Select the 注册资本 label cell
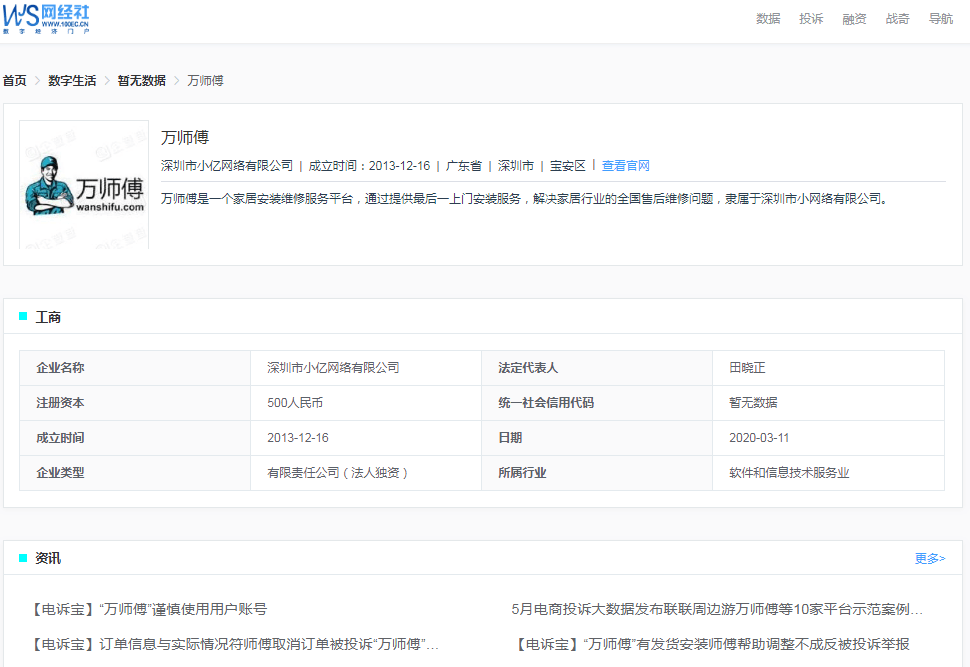Screen dimensions: 970x667 135,403
